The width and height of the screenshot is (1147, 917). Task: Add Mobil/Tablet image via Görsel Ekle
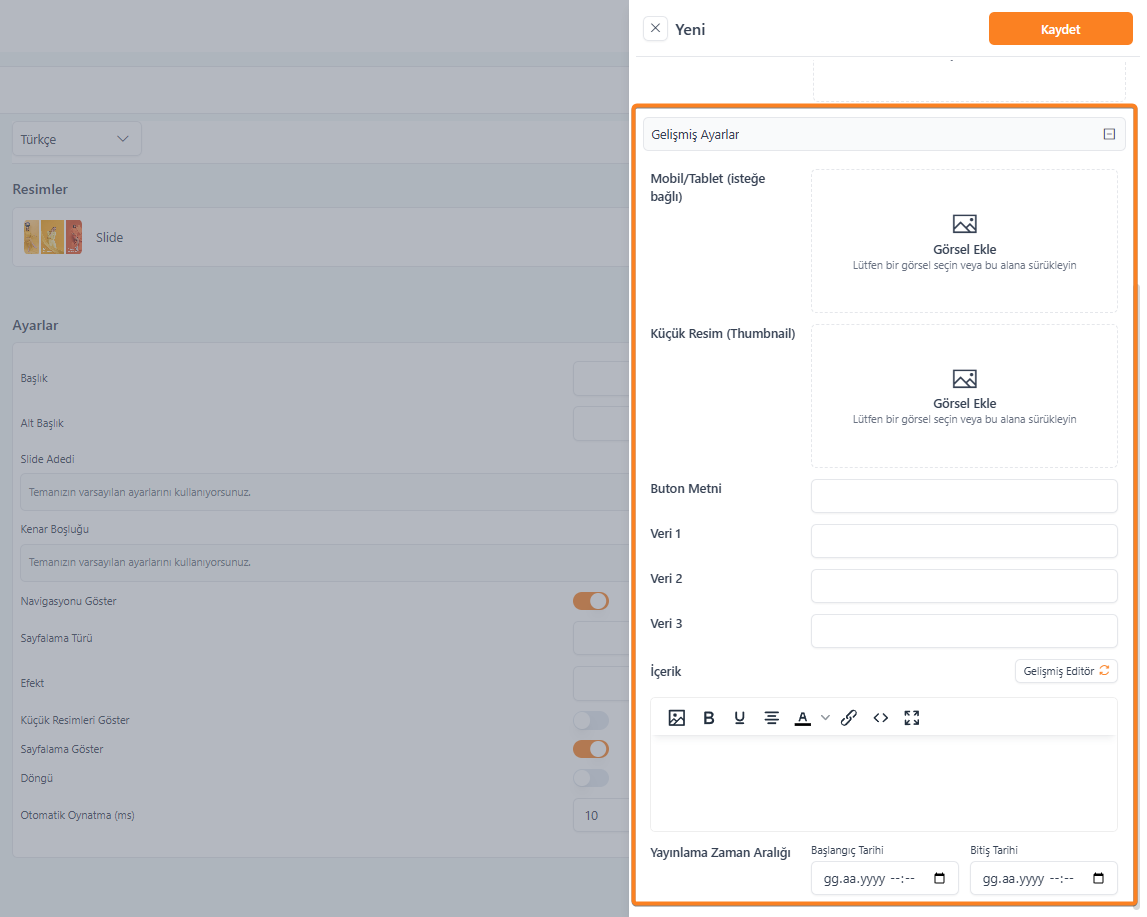click(x=964, y=241)
